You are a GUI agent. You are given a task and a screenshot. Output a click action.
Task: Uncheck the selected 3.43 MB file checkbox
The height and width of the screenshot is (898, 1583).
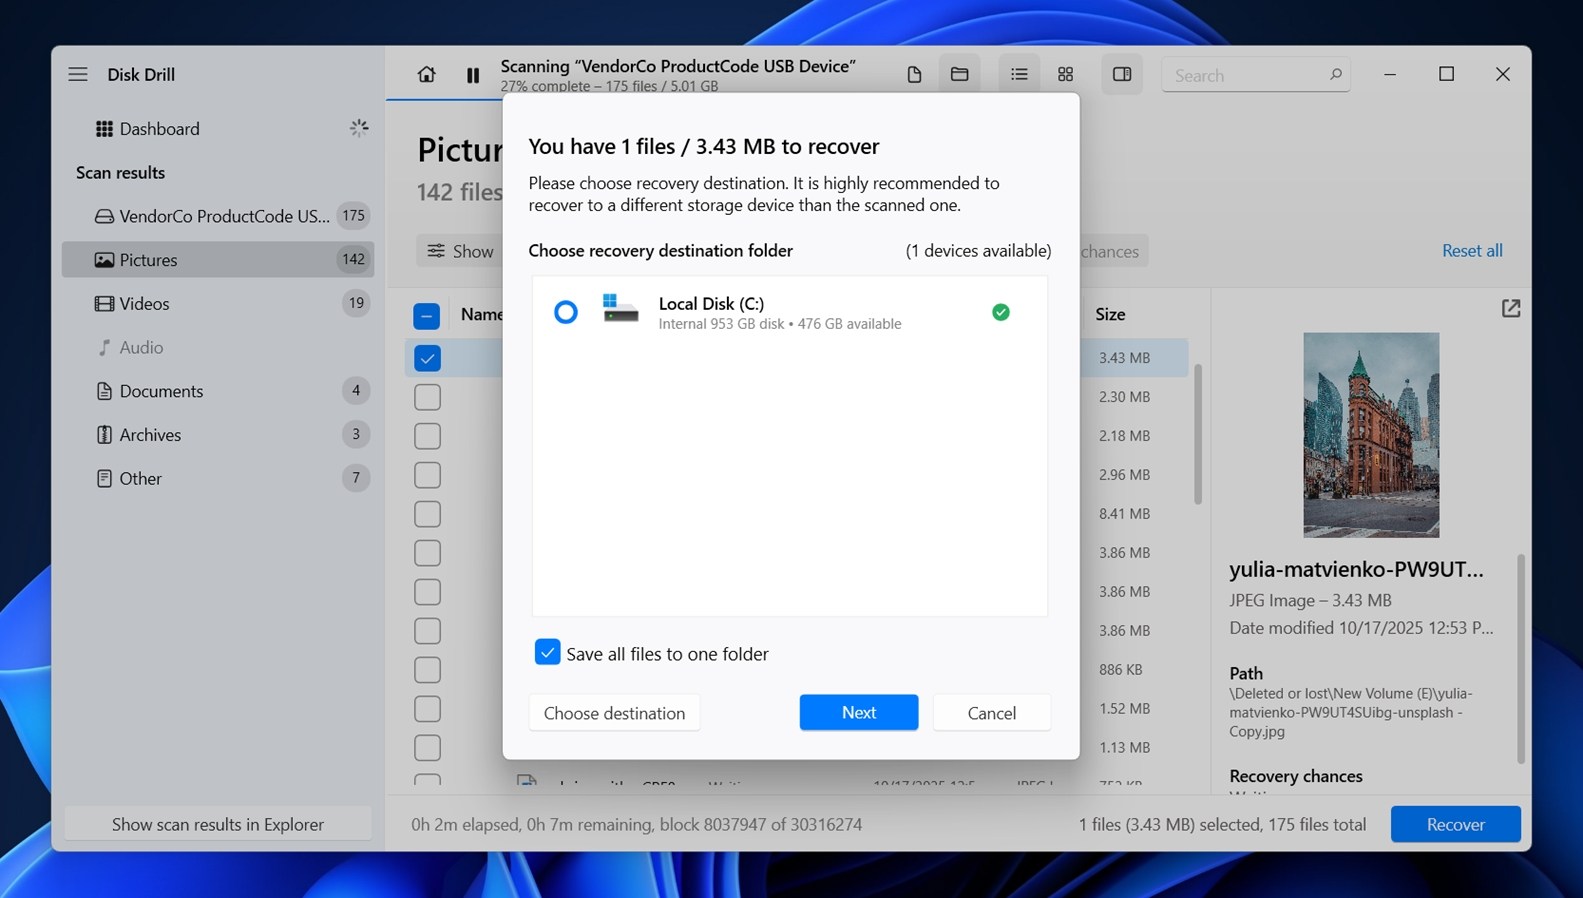(x=427, y=358)
